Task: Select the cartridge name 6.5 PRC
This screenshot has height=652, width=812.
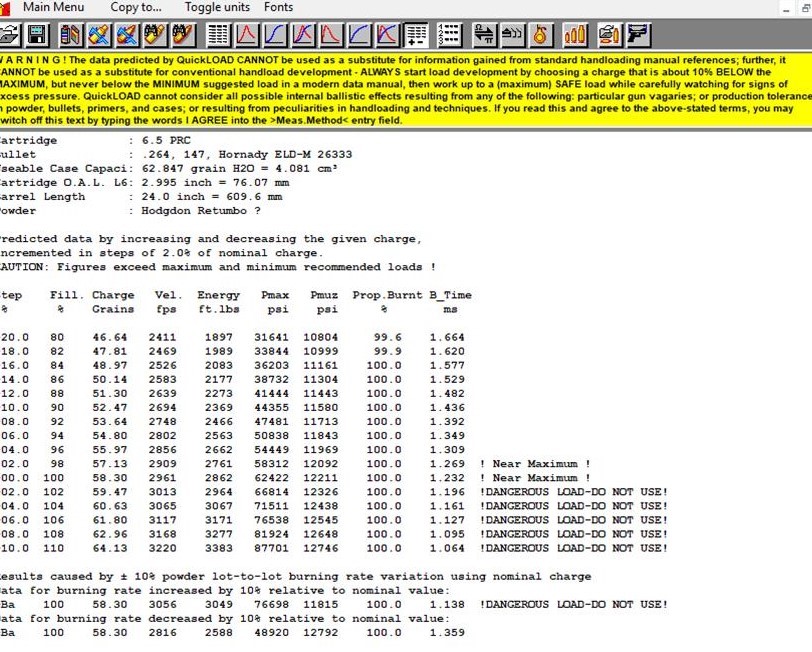Action: coord(166,140)
